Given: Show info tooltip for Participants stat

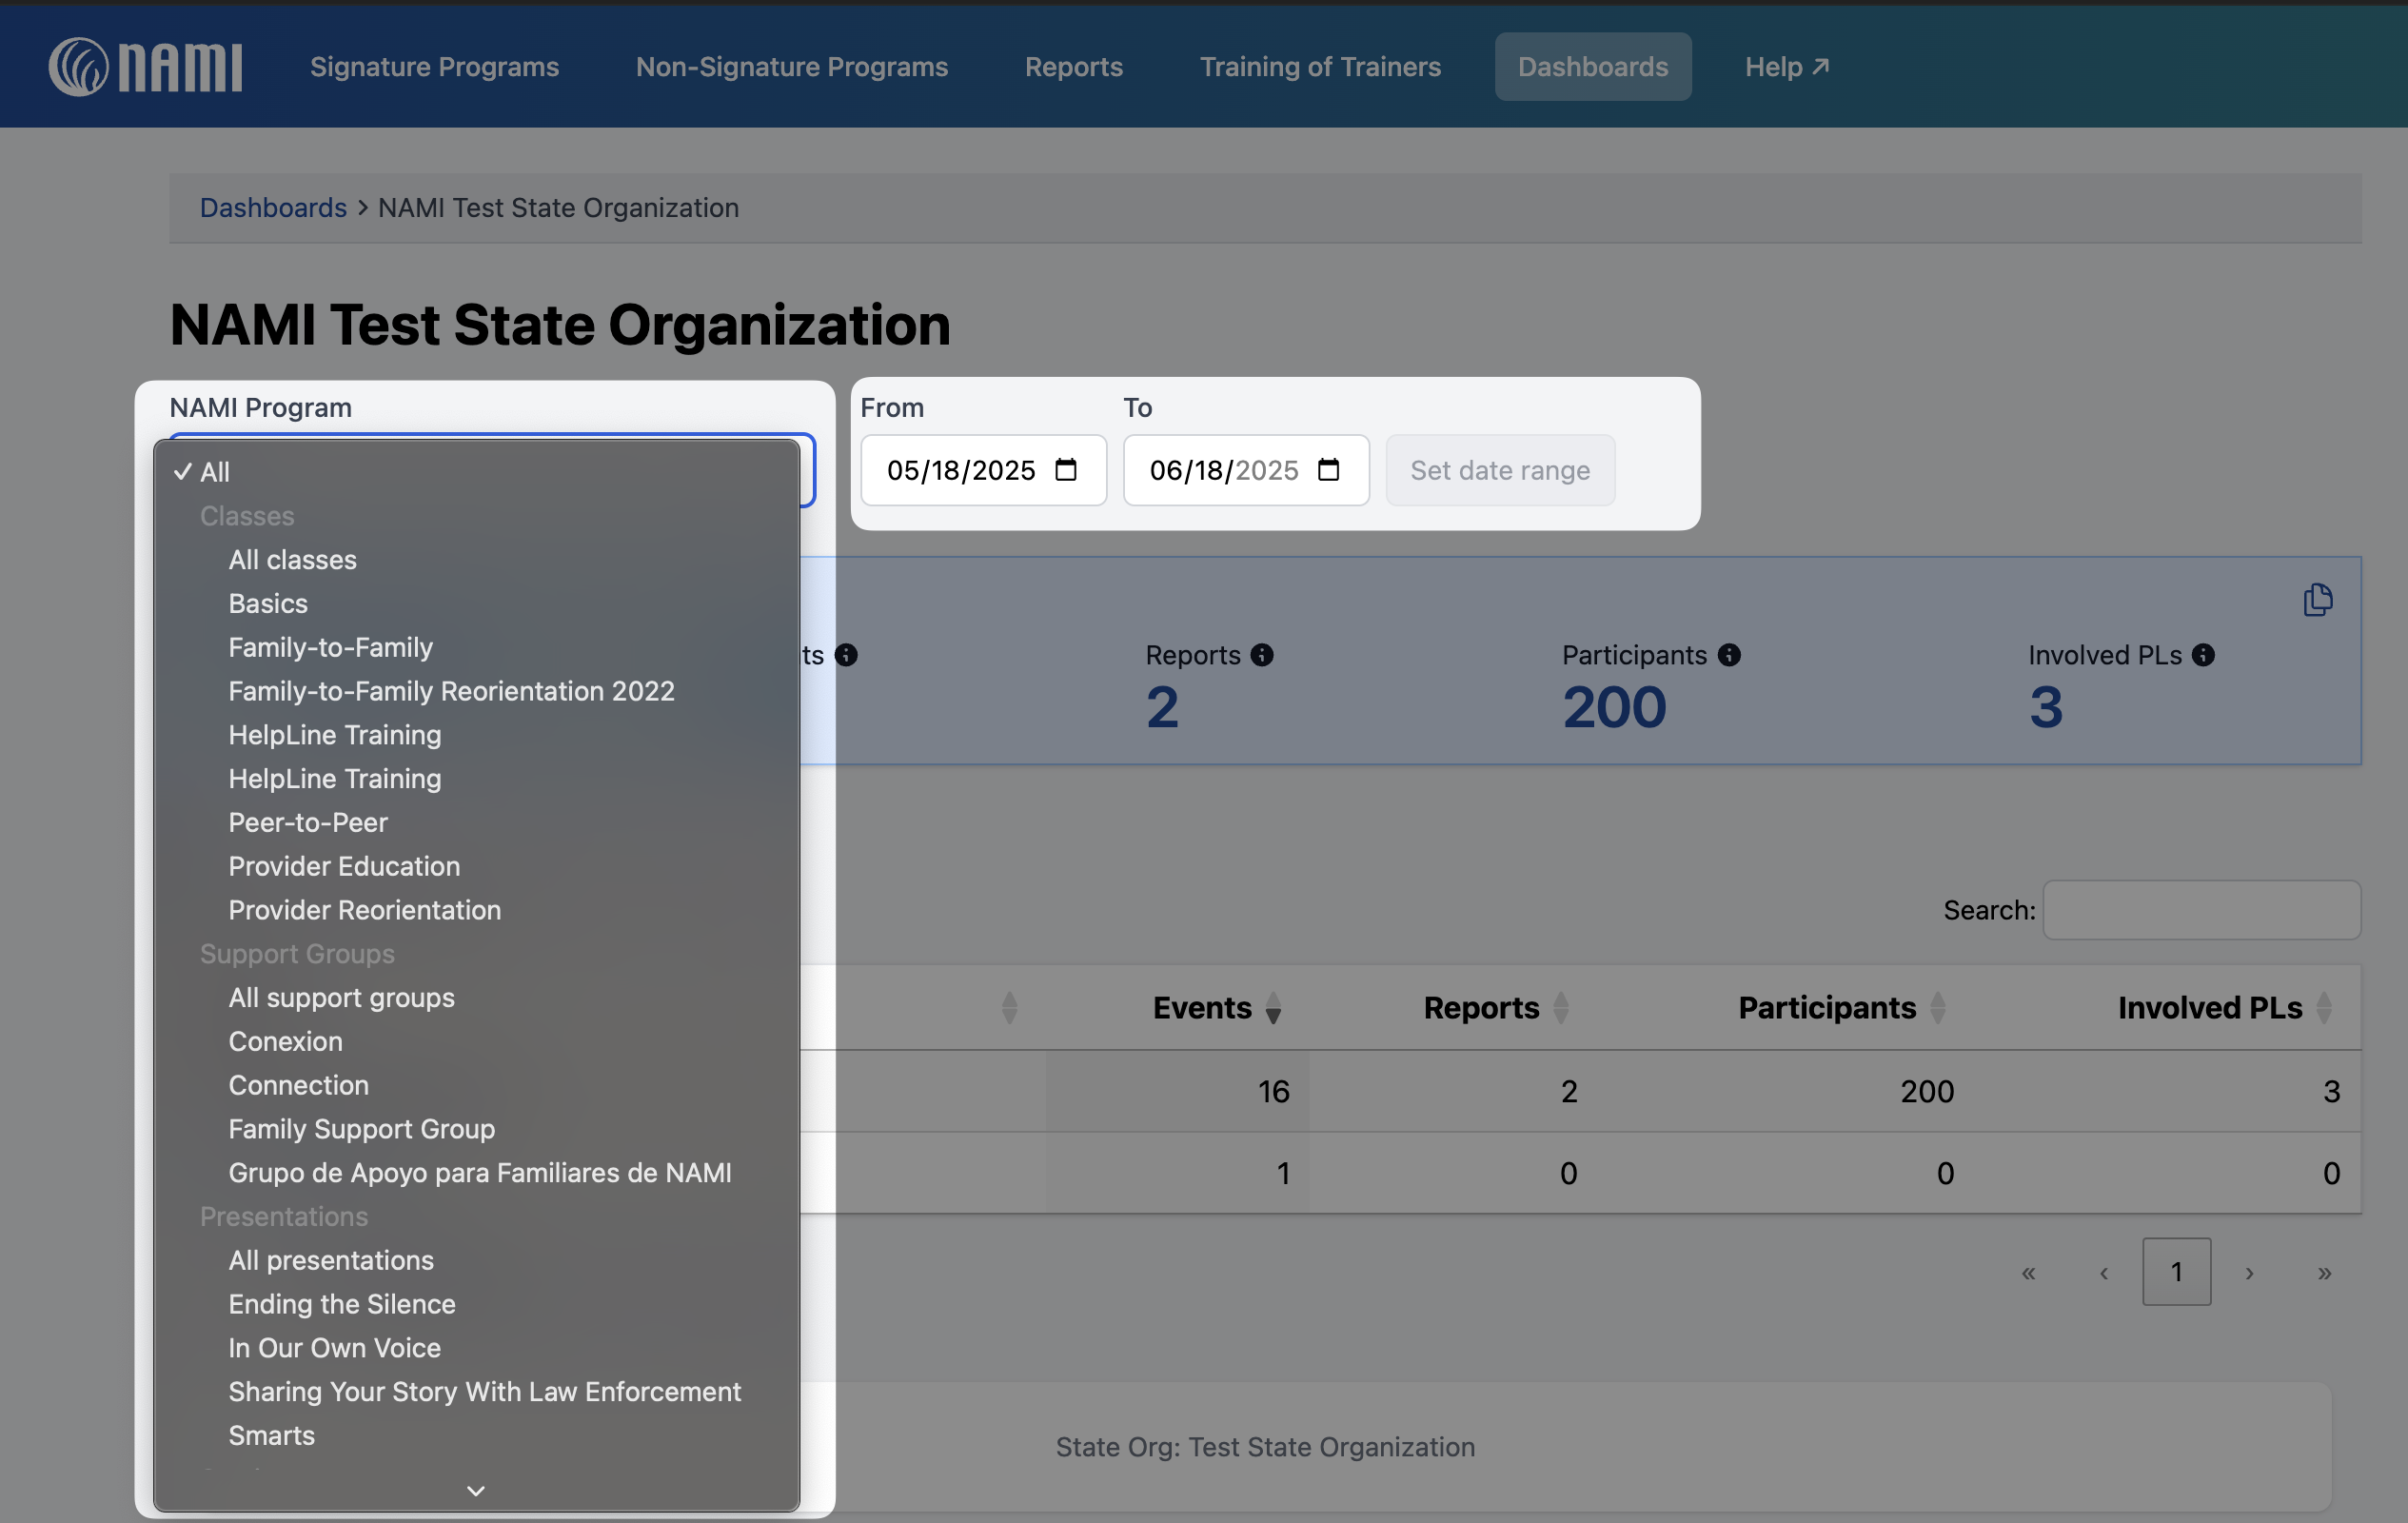Looking at the screenshot, I should coord(1729,655).
